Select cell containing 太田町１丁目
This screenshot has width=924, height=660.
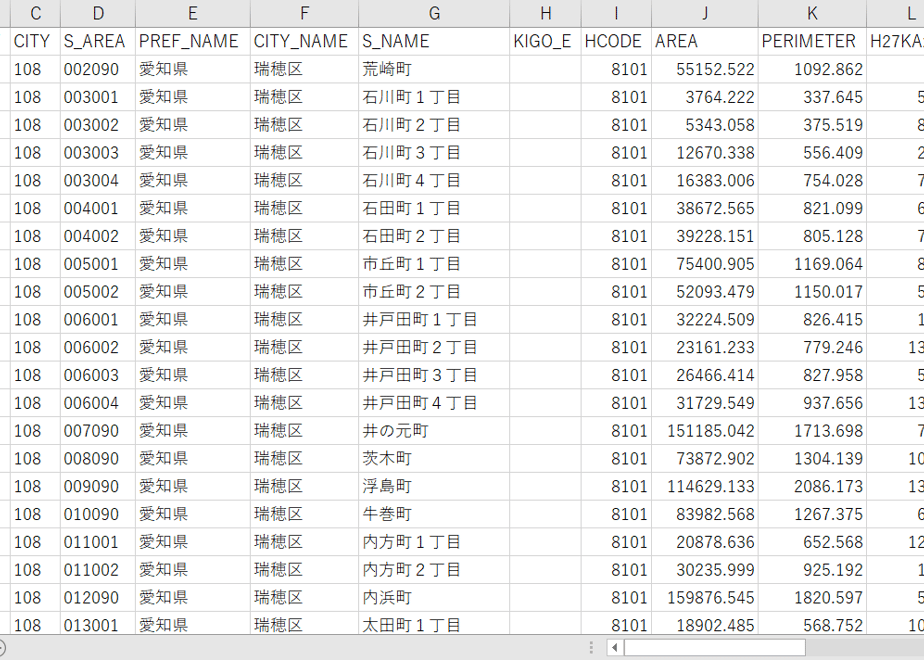434,624
